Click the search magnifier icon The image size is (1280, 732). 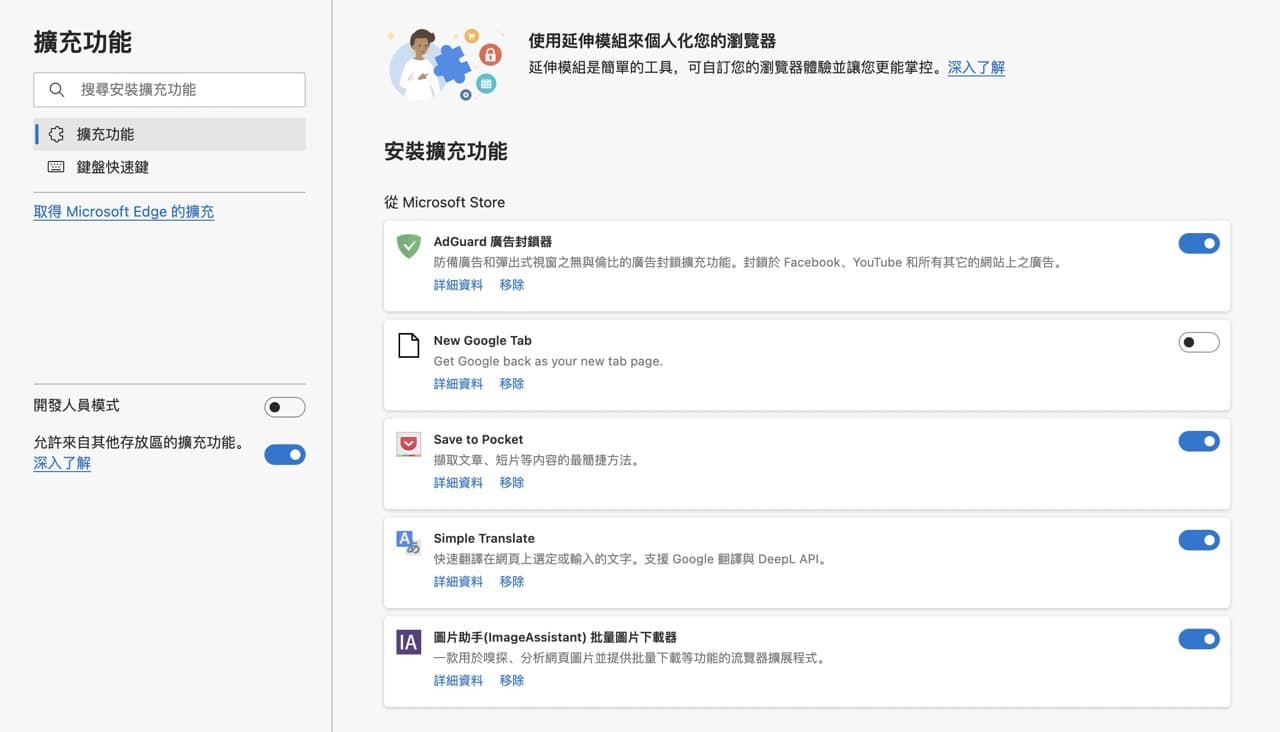[57, 90]
